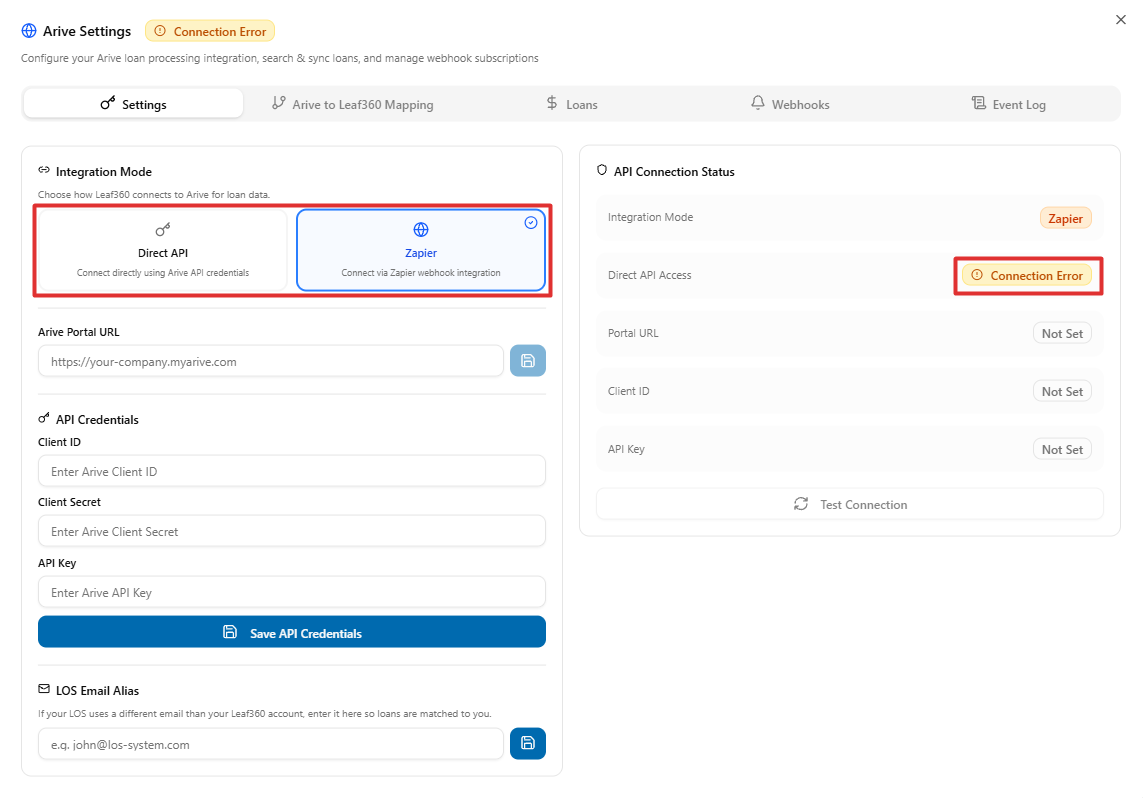This screenshot has width=1143, height=798.
Task: Open the Webhooks tab
Action: 790,104
